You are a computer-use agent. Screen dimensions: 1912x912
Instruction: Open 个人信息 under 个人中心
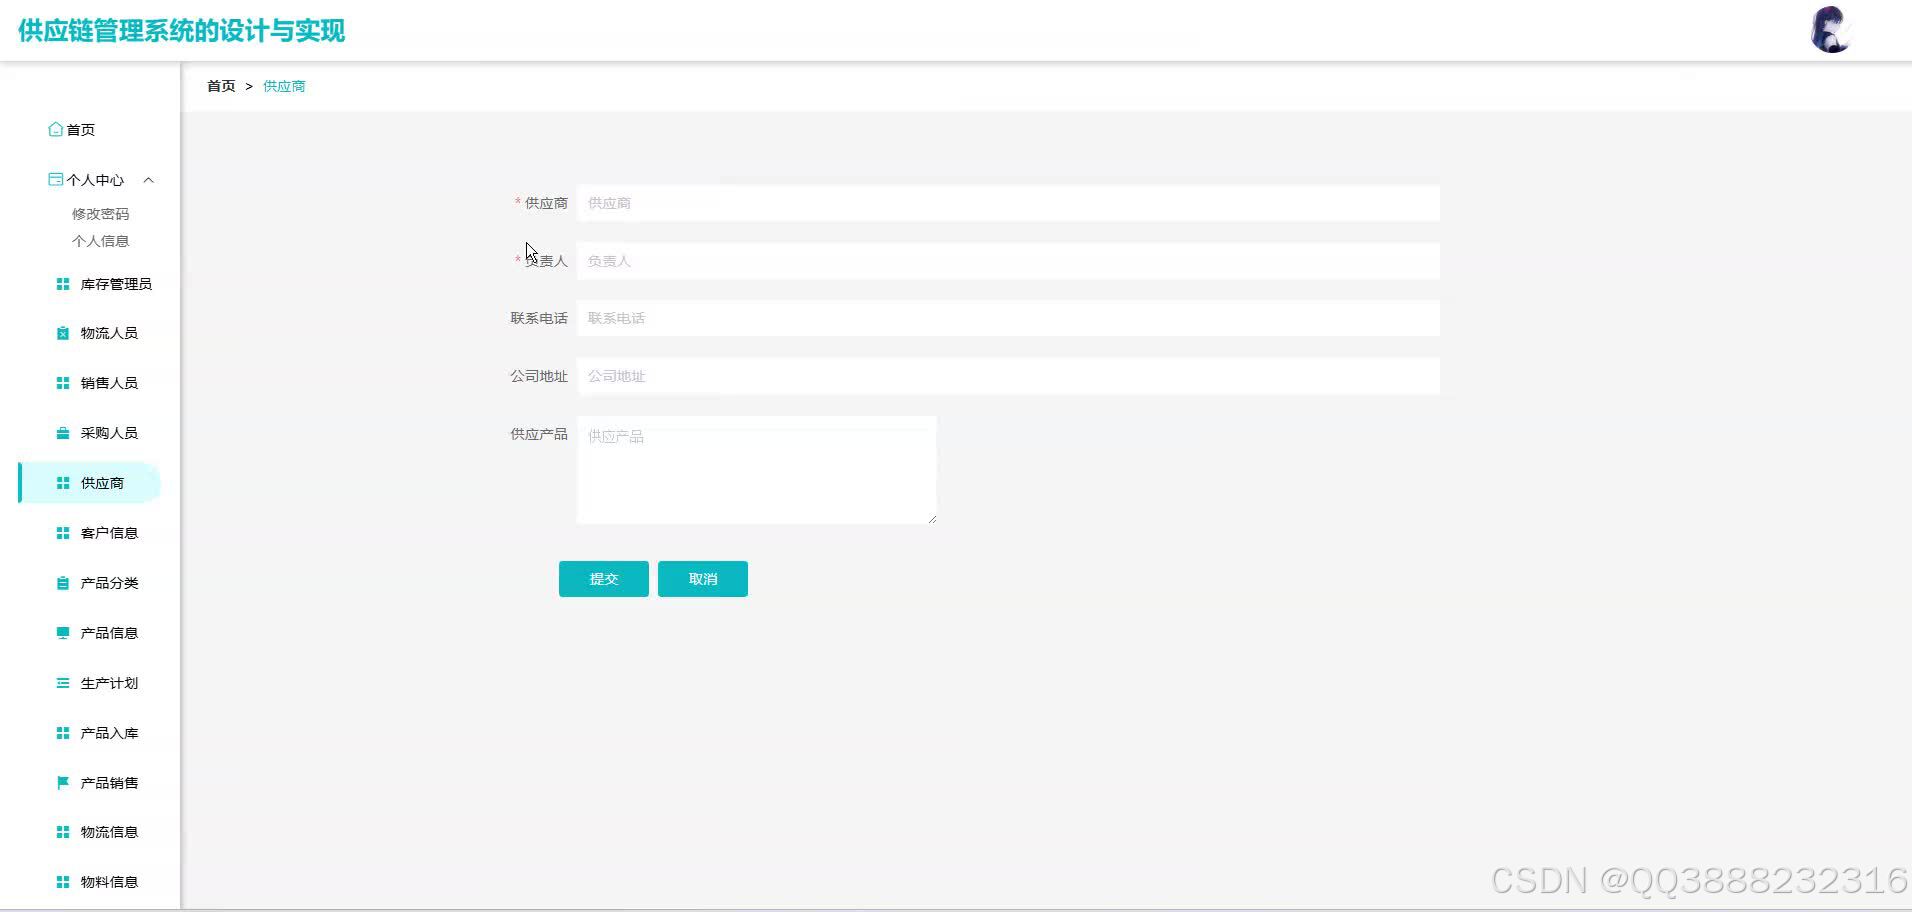point(100,241)
